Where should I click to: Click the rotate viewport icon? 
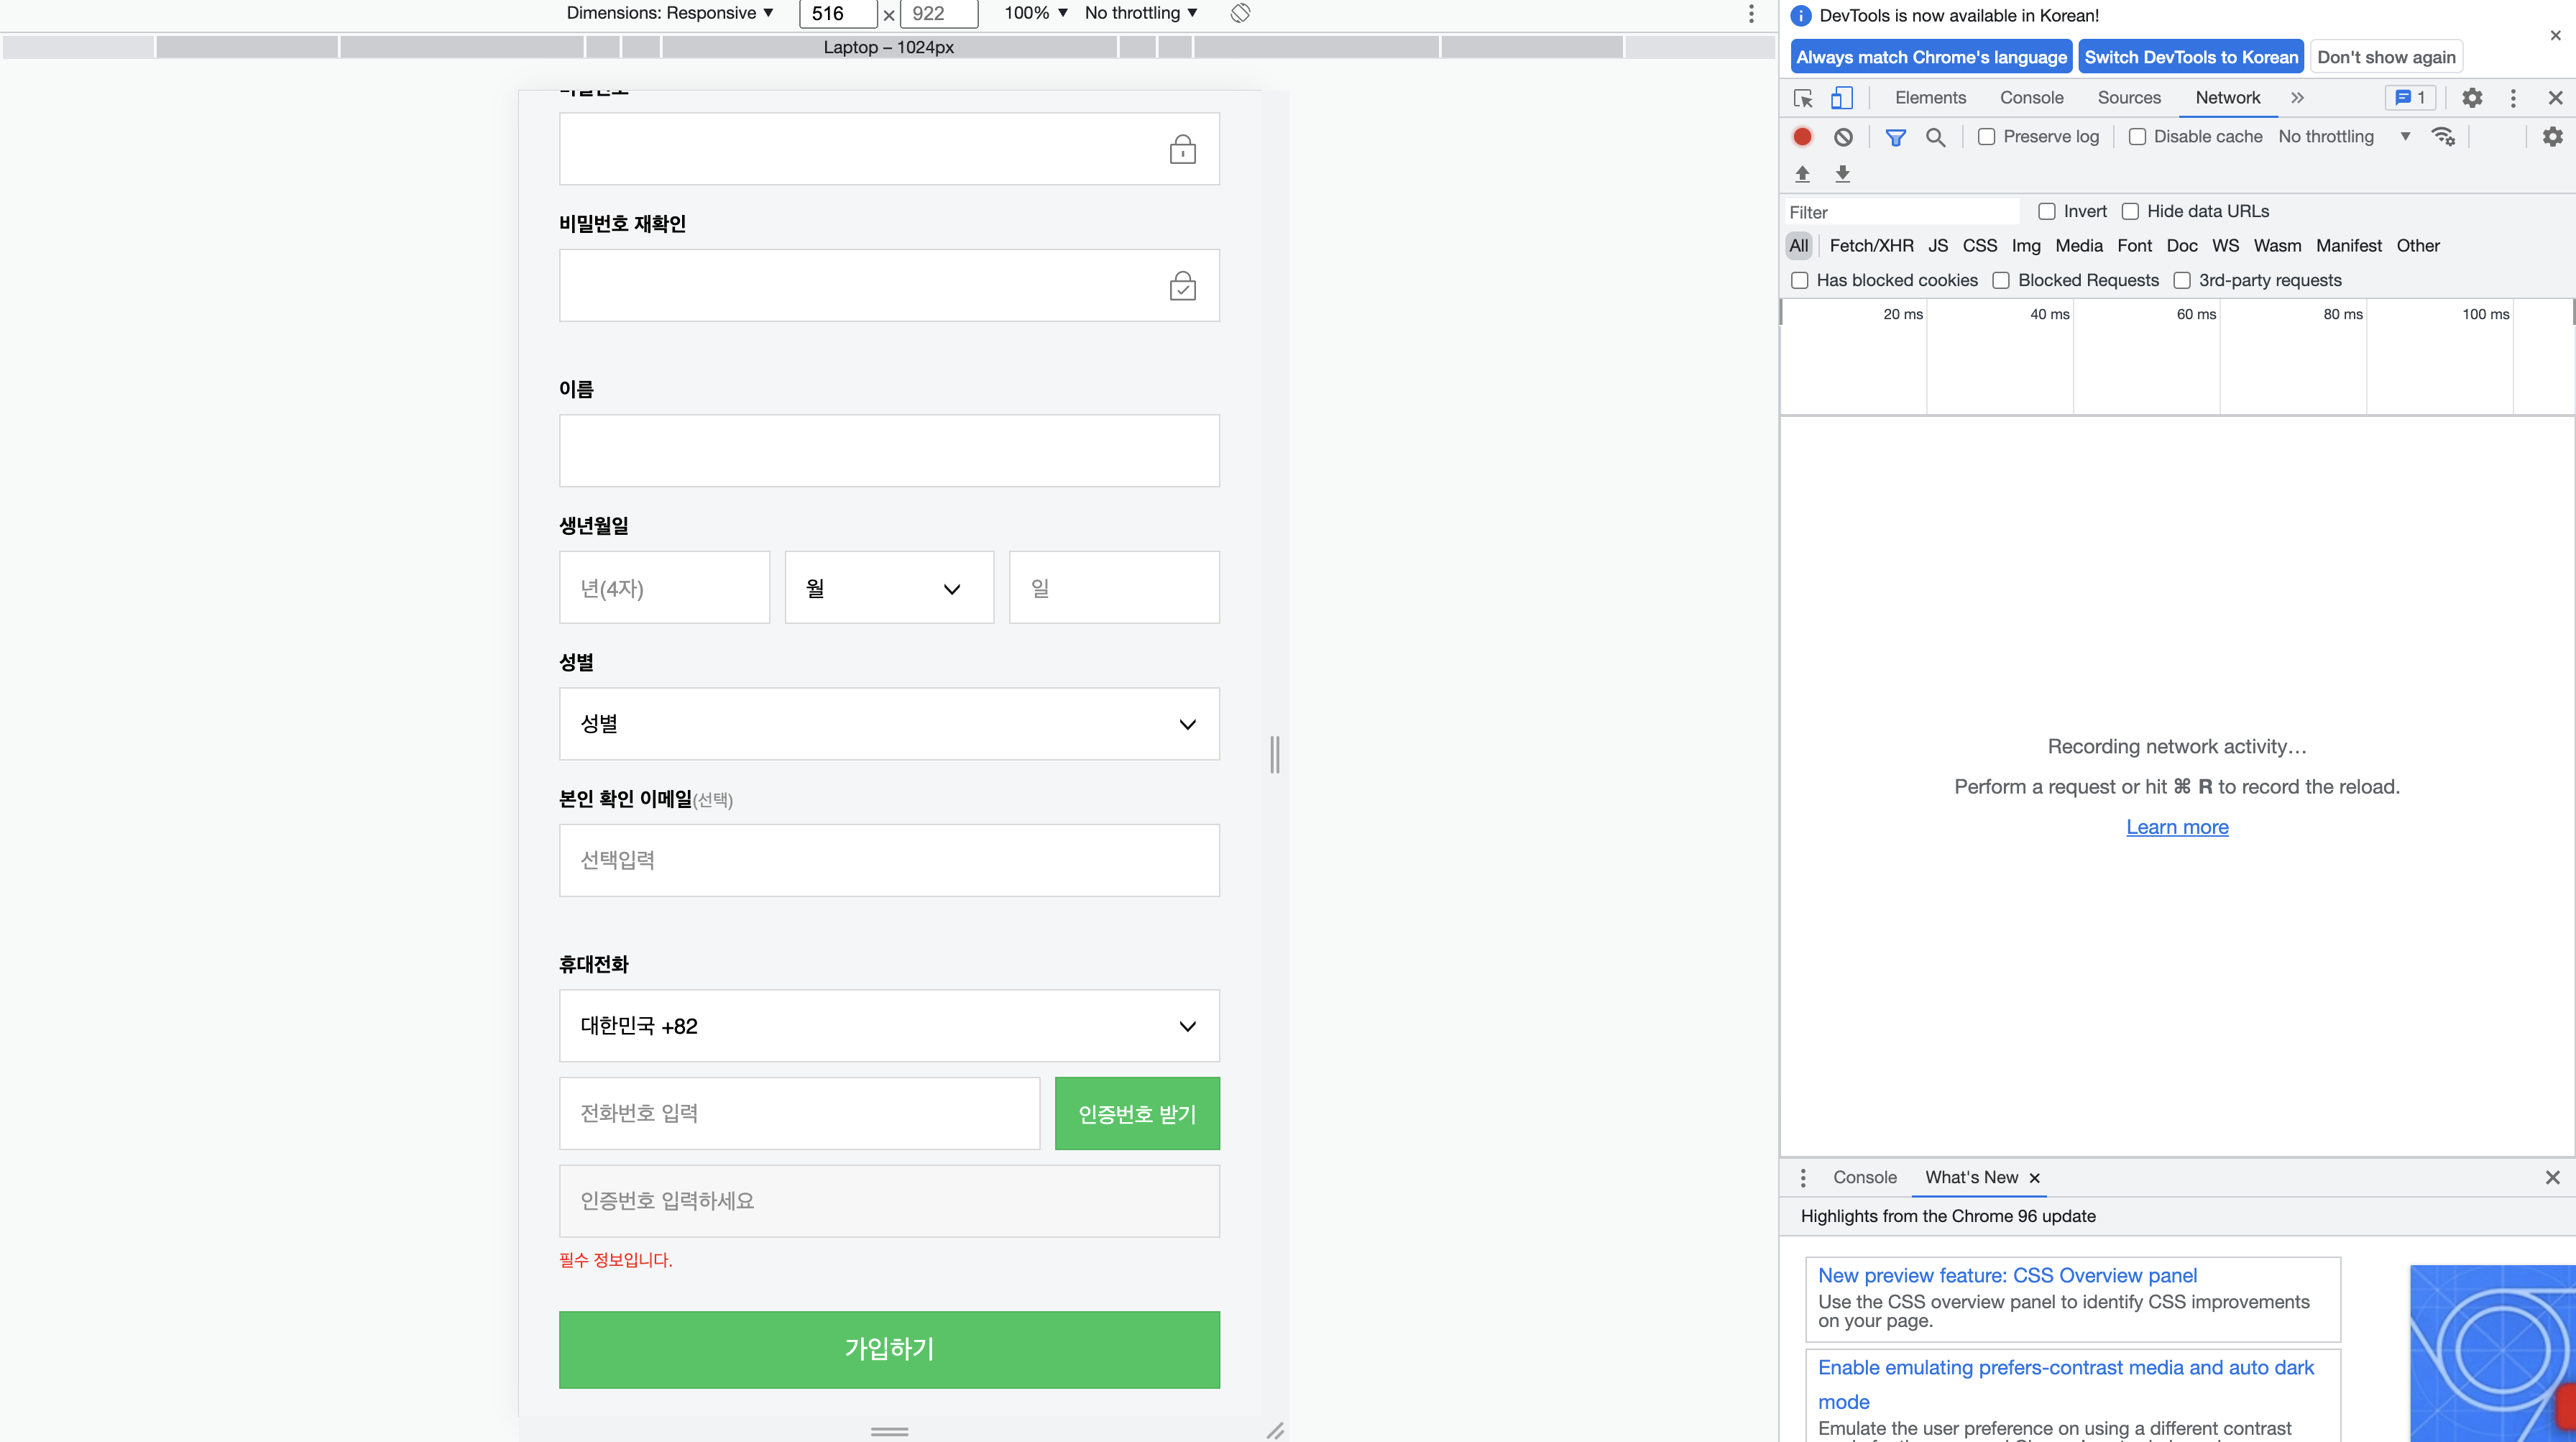(x=1240, y=13)
